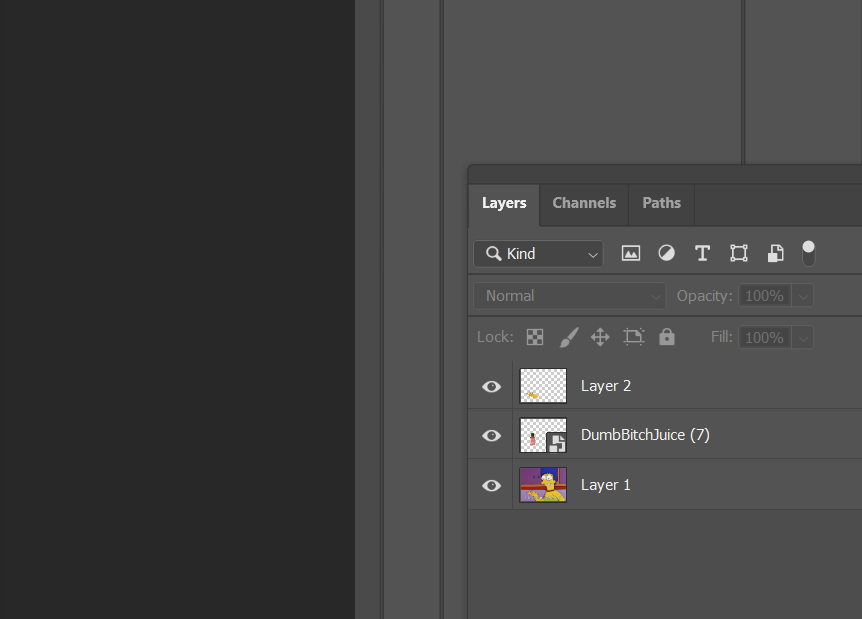Hide Layer 2 visibility eye
This screenshot has width=862, height=619.
coord(491,386)
